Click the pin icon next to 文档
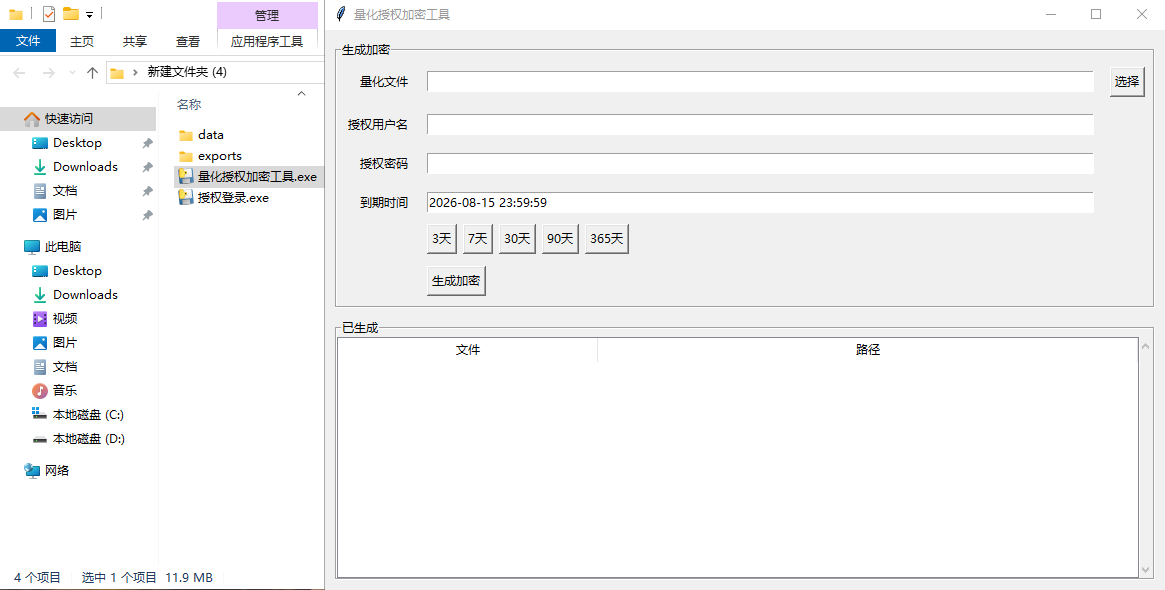Screen dimensions: 1165x590 [147, 191]
